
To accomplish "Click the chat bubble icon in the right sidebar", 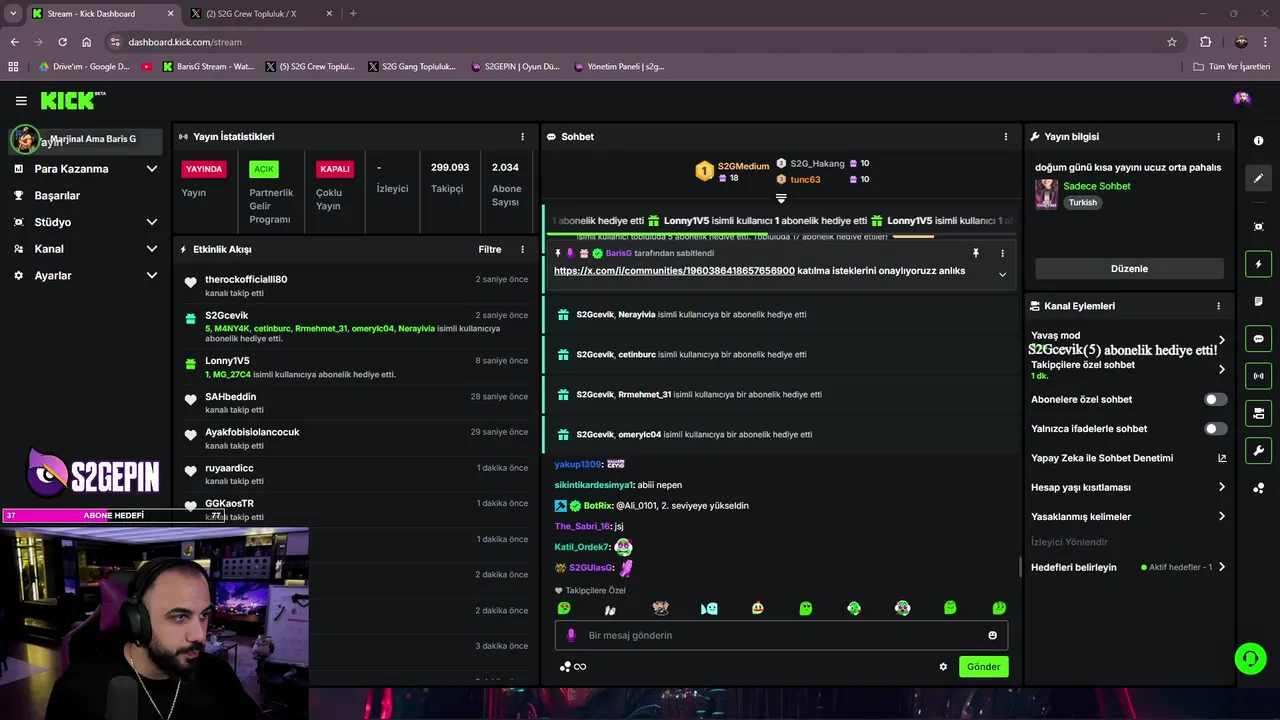I will click(1258, 338).
